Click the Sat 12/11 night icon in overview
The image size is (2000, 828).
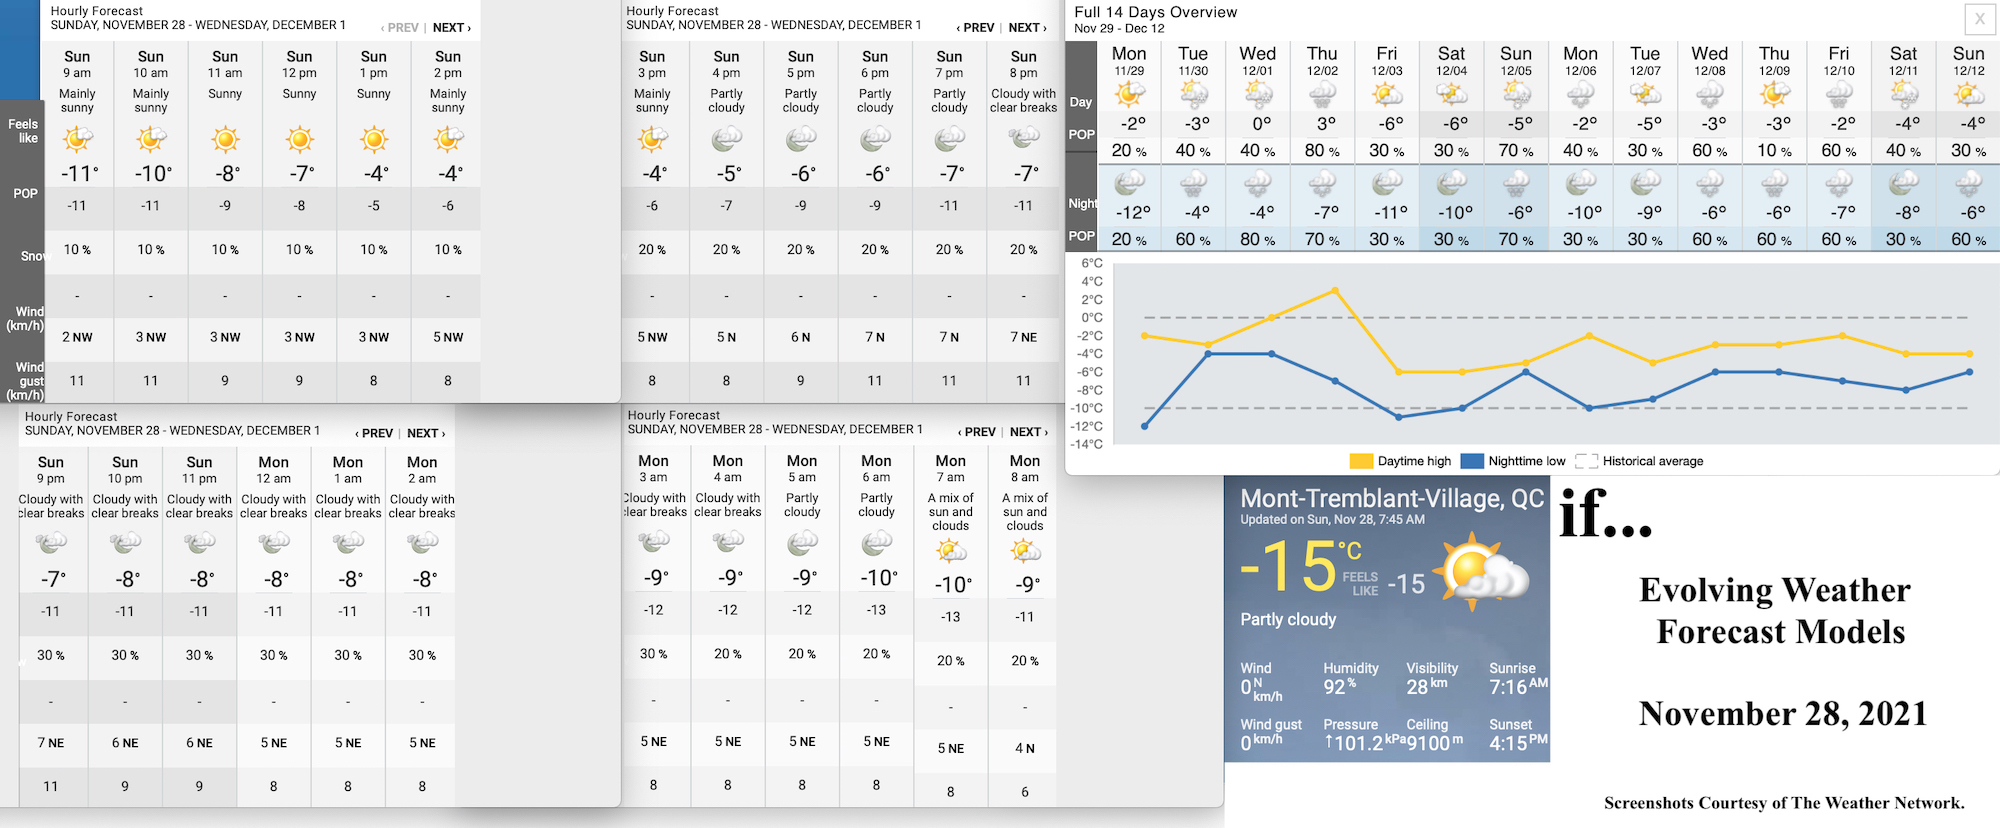pyautogui.click(x=1904, y=183)
